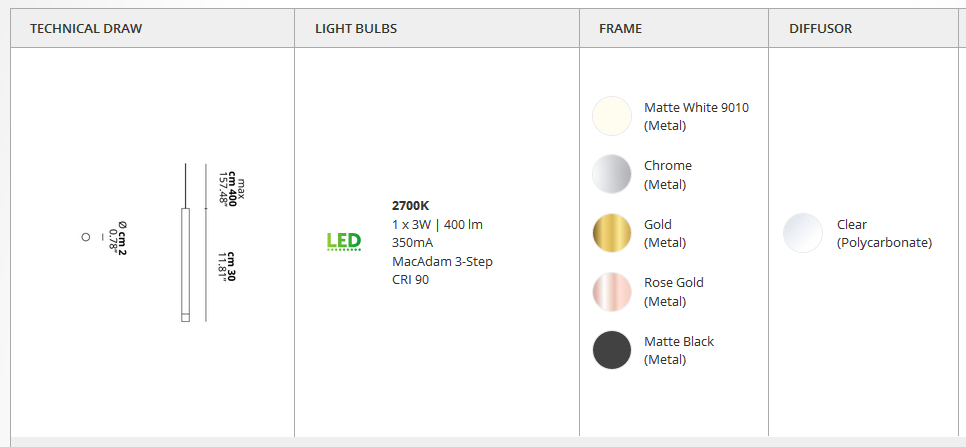The image size is (966, 447).
Task: Select the Clear polycarbonate diffusor swatch
Action: [x=803, y=233]
